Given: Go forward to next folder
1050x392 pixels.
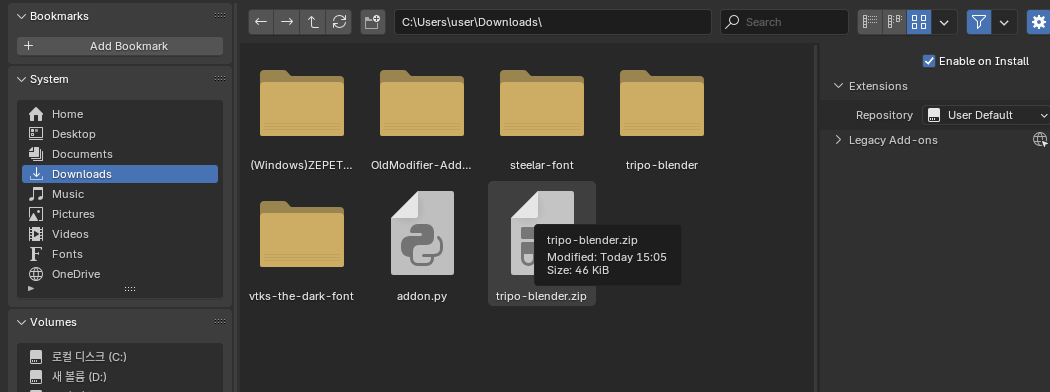Looking at the screenshot, I should coord(287,22).
